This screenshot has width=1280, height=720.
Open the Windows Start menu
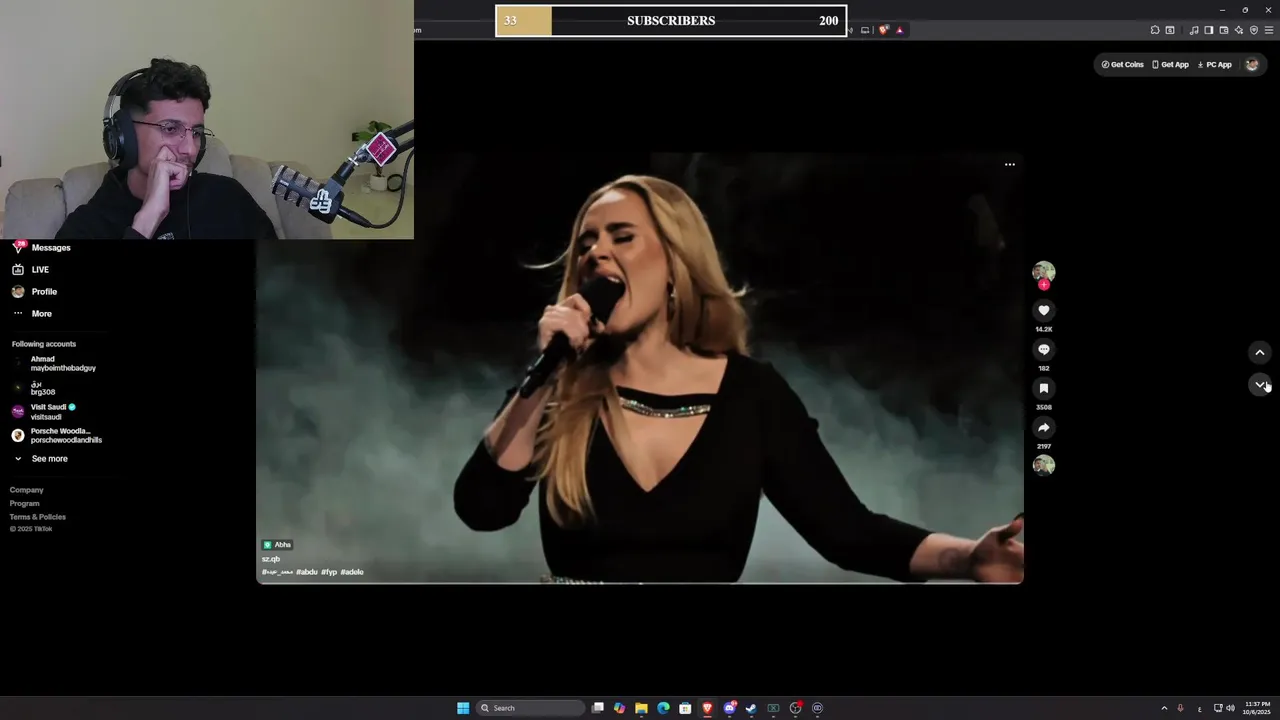[463, 708]
